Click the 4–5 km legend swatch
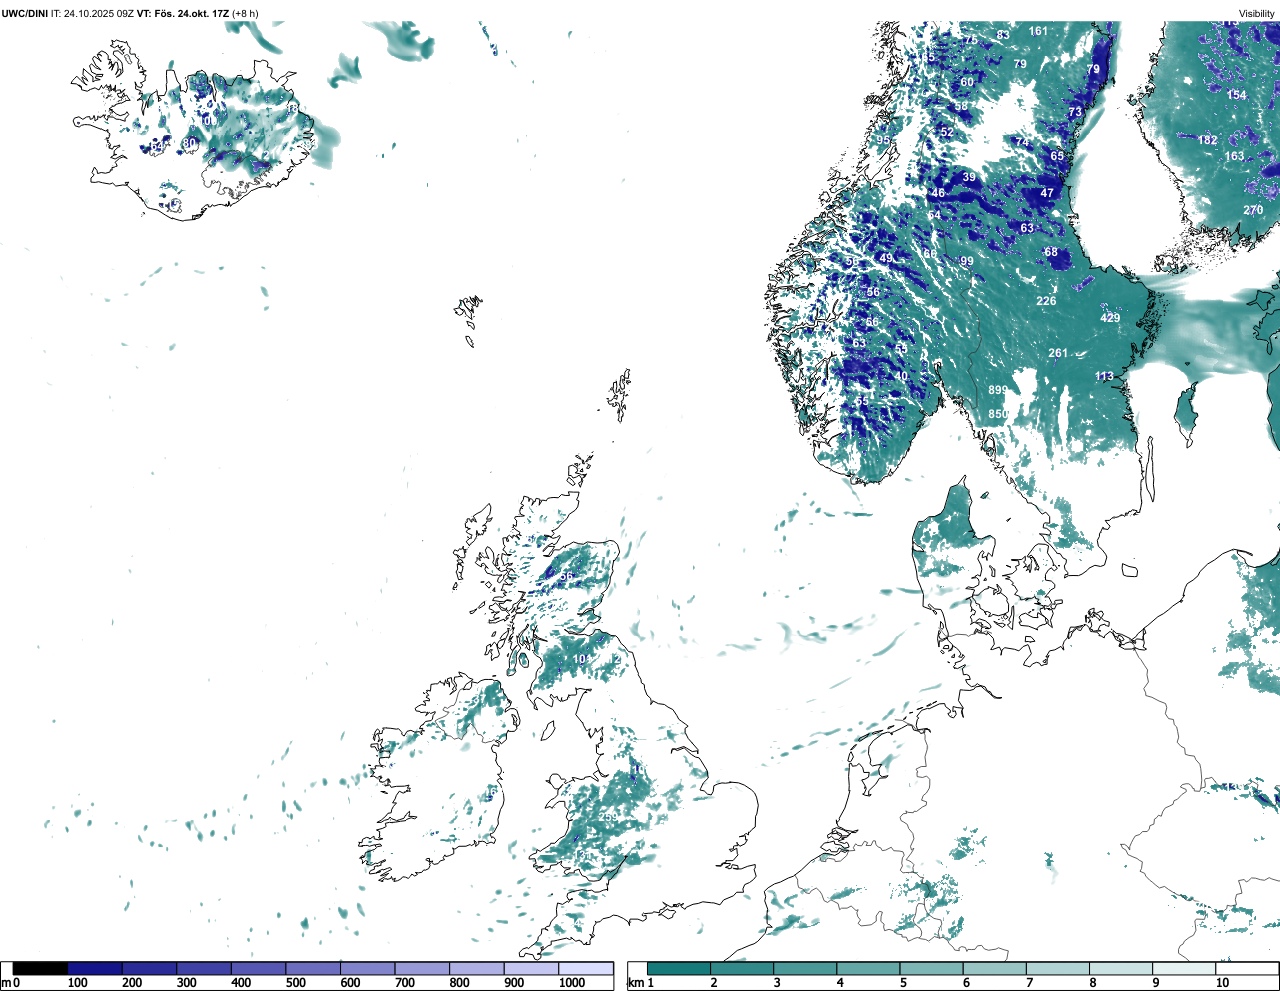The width and height of the screenshot is (1280, 991). (868, 968)
